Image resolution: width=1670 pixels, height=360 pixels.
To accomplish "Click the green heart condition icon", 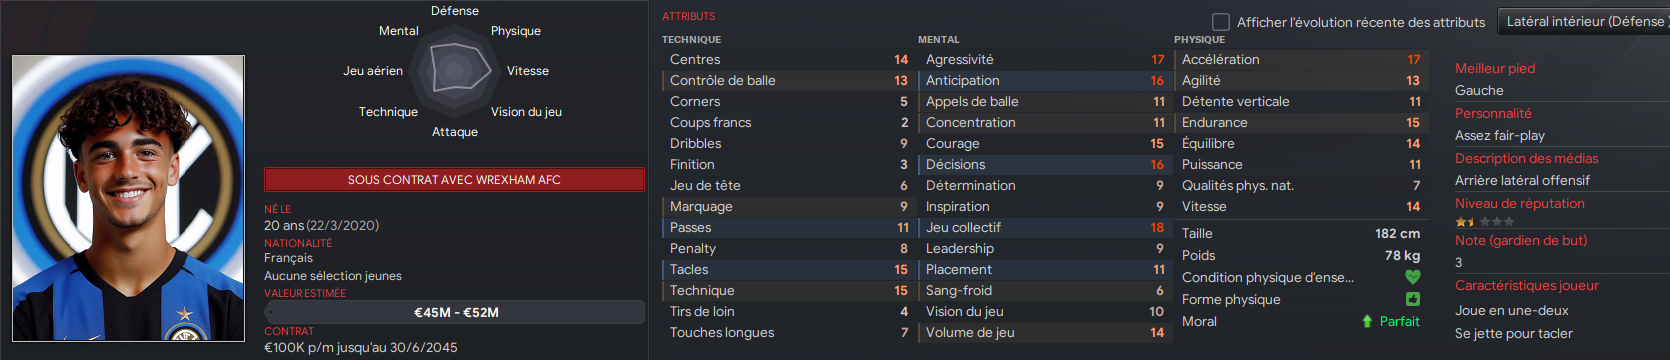I will pyautogui.click(x=1412, y=277).
